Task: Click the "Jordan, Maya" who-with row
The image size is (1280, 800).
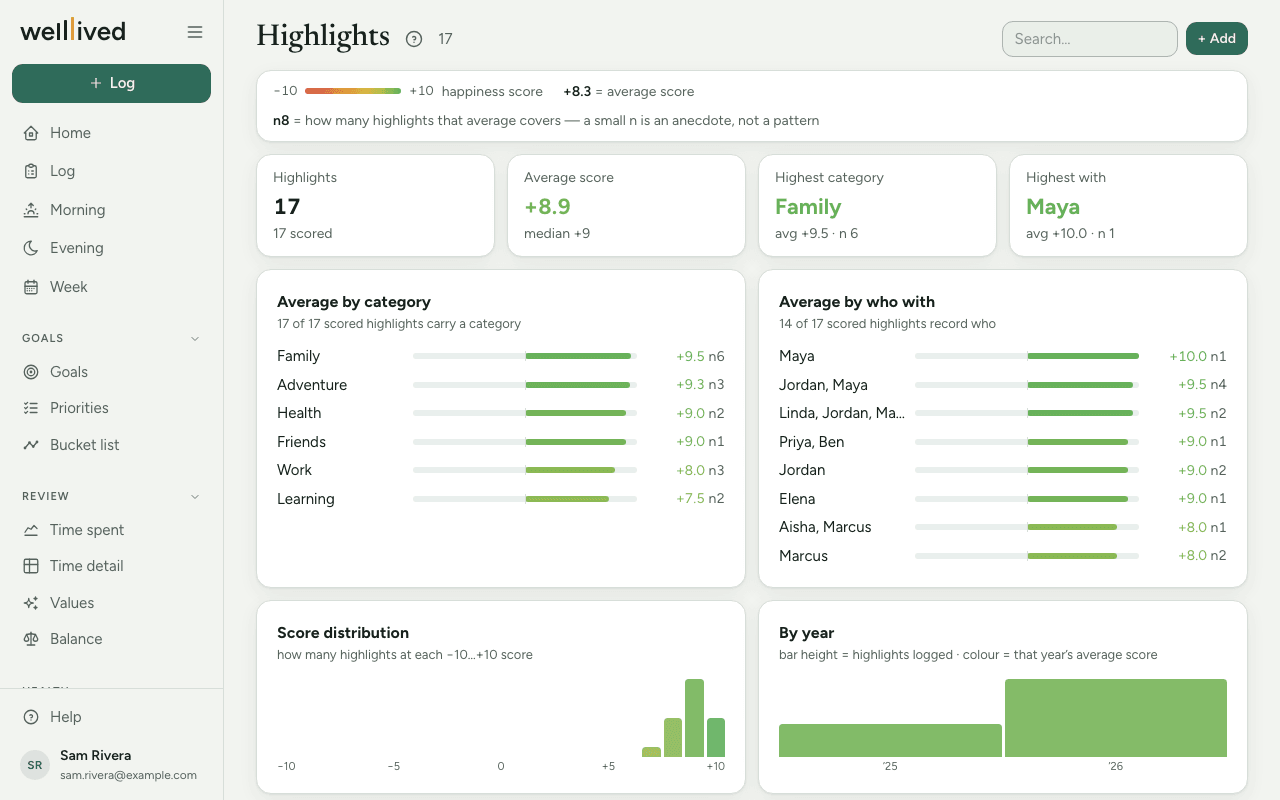Action: pyautogui.click(x=1003, y=385)
